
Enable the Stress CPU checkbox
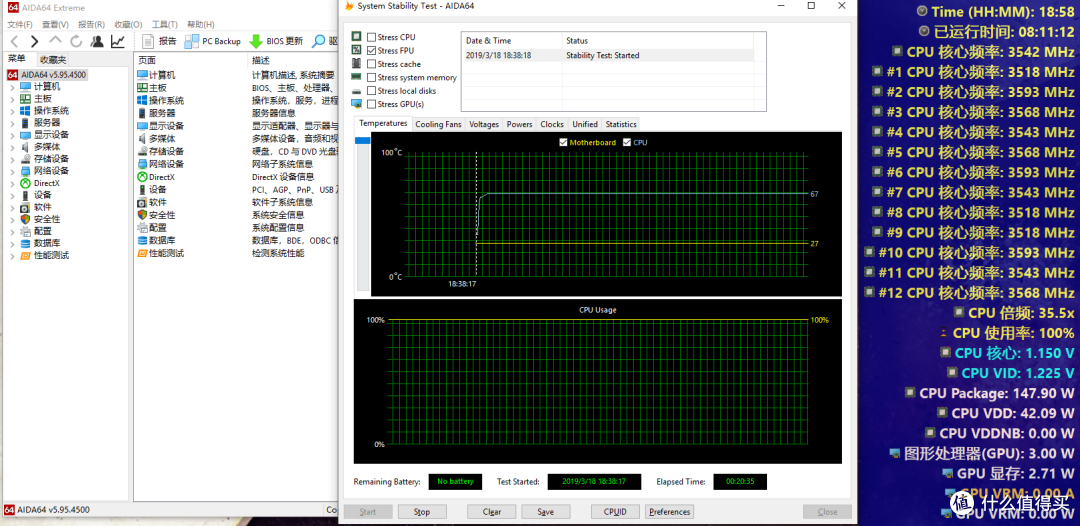click(372, 37)
